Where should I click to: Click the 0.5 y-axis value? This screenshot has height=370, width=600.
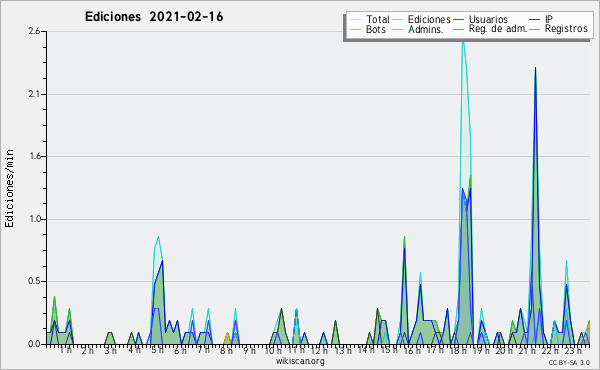[x=34, y=282]
